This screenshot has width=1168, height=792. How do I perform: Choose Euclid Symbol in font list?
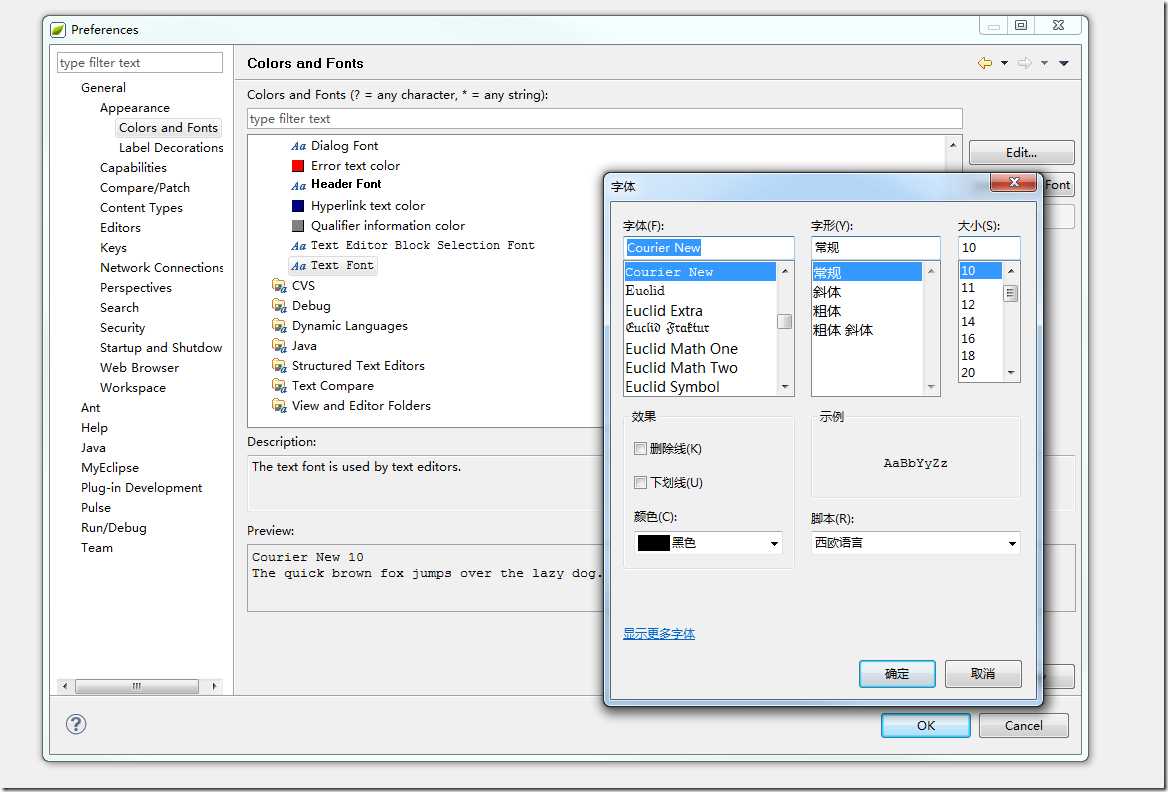pyautogui.click(x=673, y=387)
